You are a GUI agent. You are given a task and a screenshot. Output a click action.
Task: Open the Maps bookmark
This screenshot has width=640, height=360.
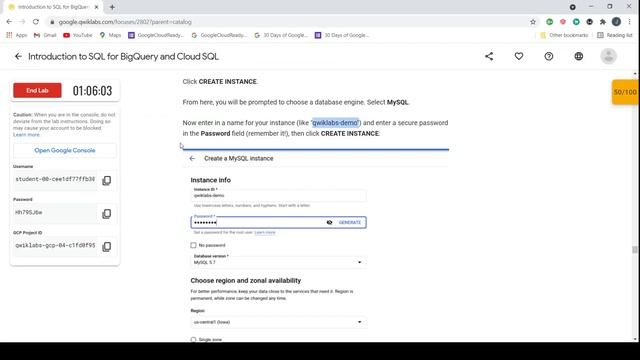pos(110,35)
